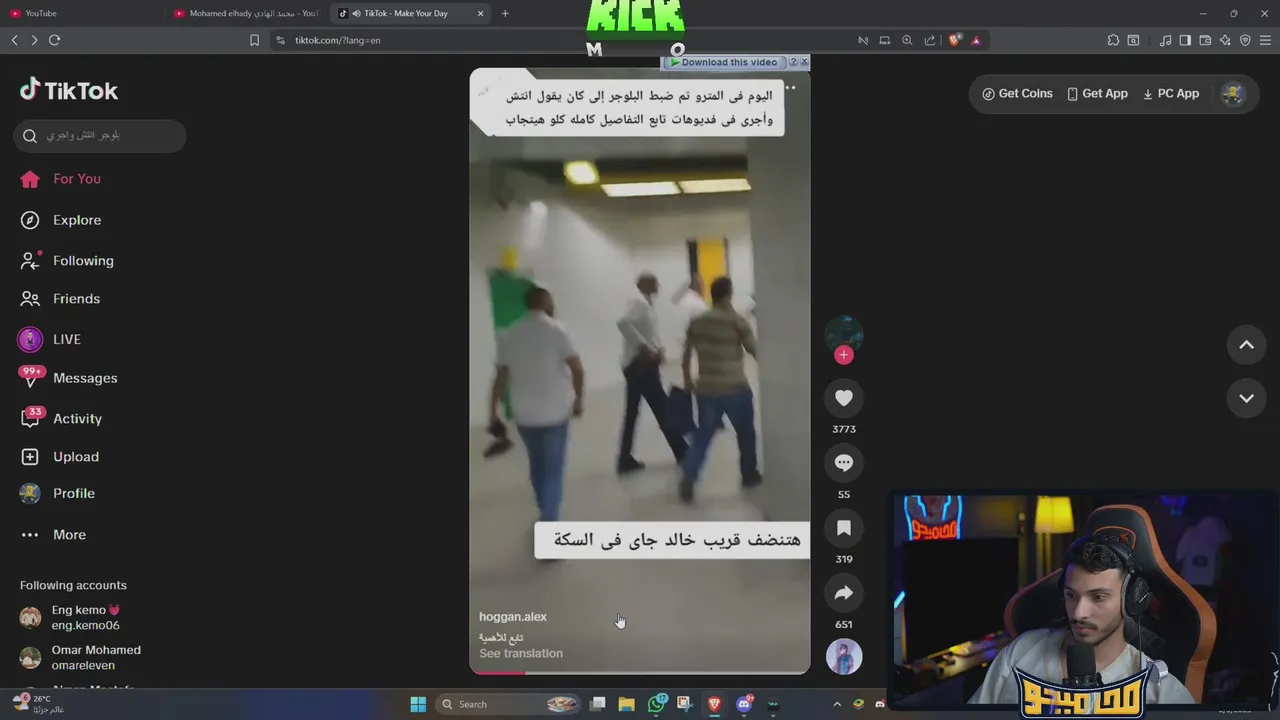Open the comments bubble showing 55
This screenshot has width=1280, height=720.
(x=844, y=463)
